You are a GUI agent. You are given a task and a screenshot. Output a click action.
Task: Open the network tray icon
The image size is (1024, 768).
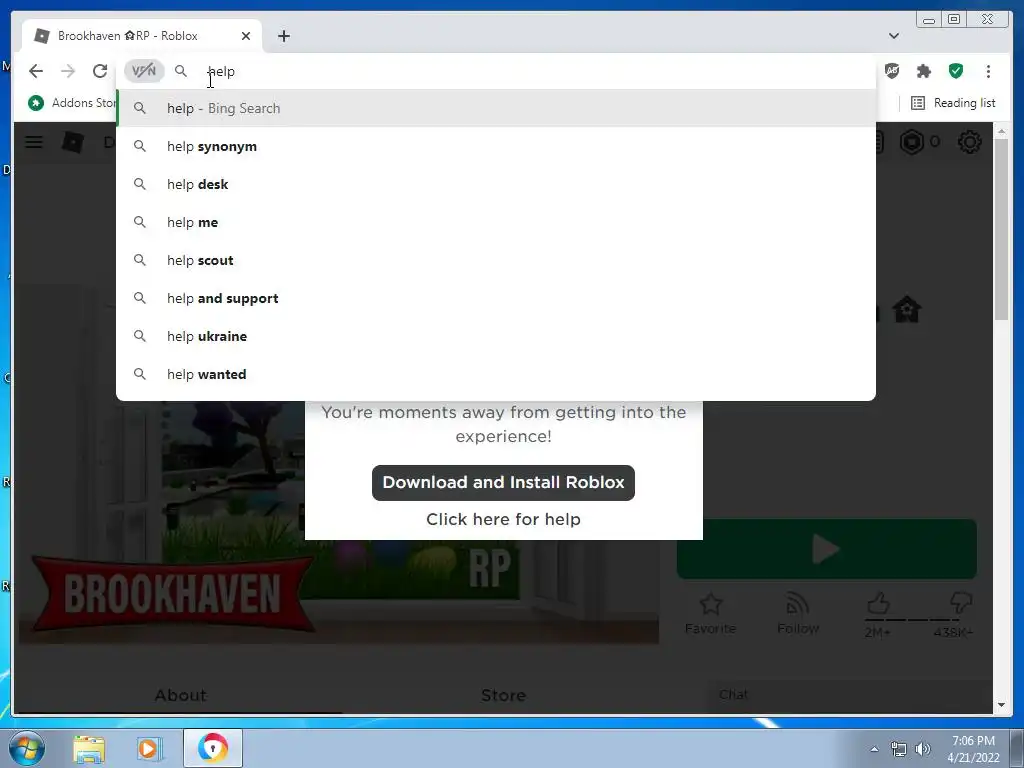point(899,749)
